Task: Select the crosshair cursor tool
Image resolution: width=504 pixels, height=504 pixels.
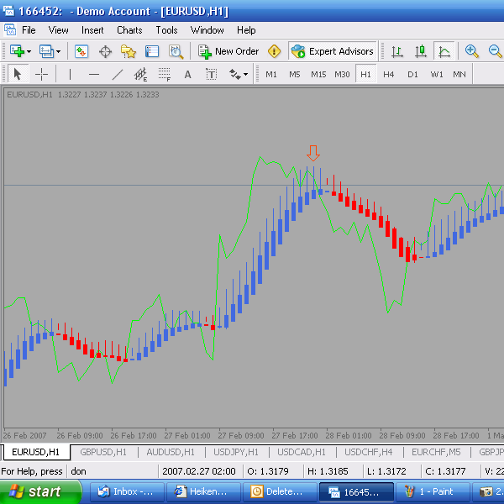Action: tap(41, 74)
